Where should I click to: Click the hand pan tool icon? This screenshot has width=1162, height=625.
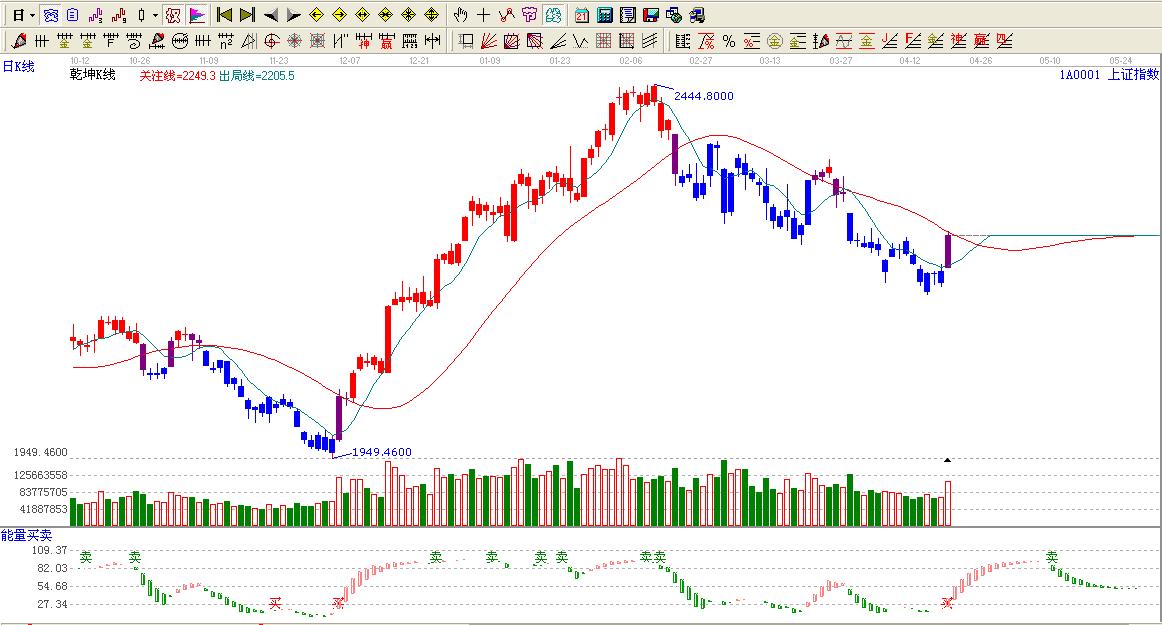pyautogui.click(x=460, y=15)
